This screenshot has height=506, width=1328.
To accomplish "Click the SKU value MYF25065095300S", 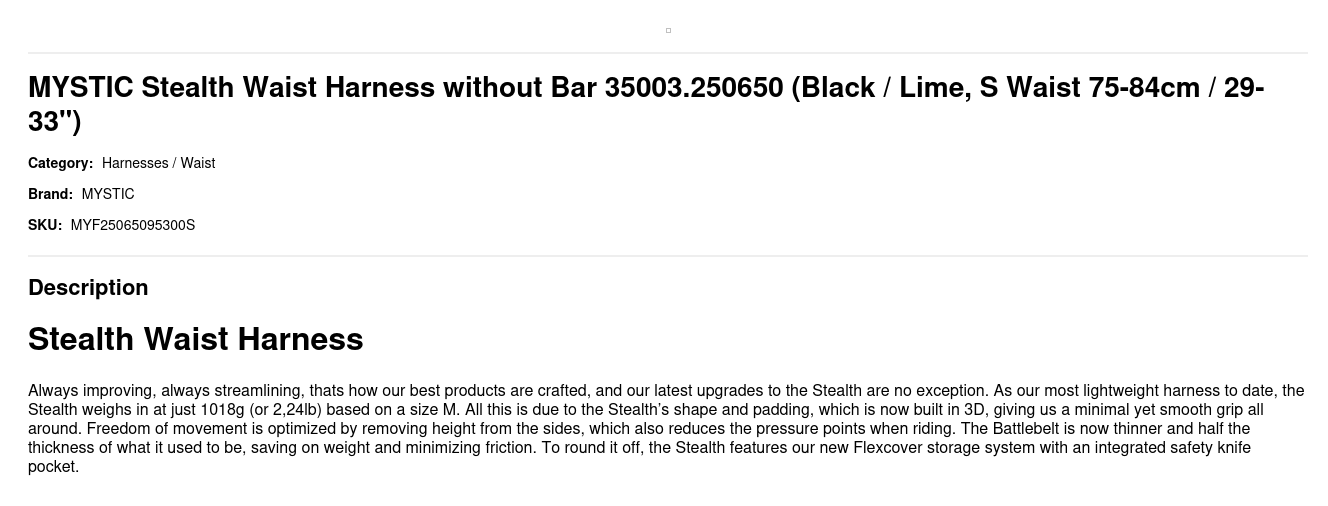I will tap(133, 225).
